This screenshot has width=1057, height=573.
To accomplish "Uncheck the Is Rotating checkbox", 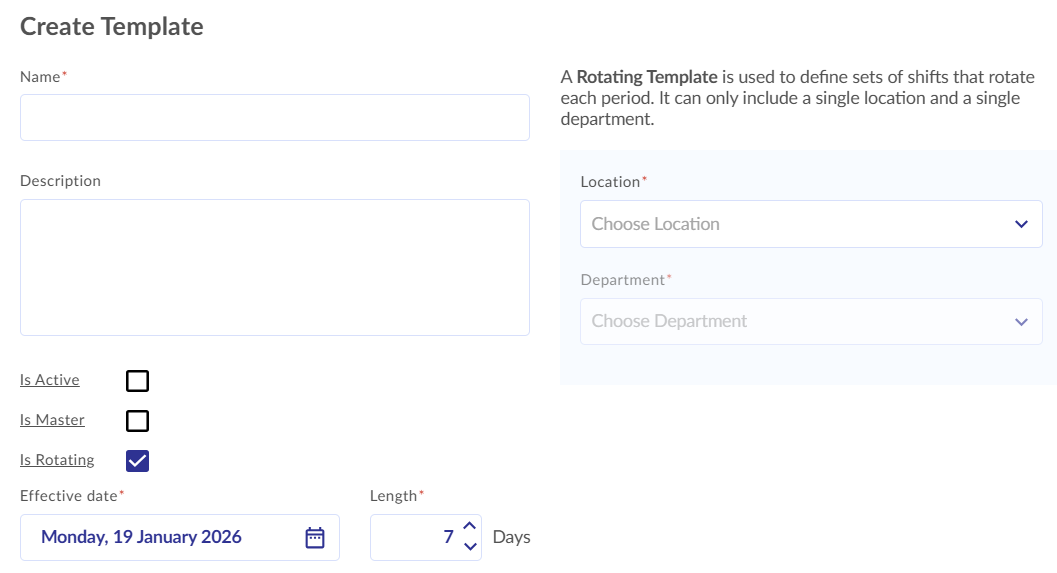I will click(137, 461).
